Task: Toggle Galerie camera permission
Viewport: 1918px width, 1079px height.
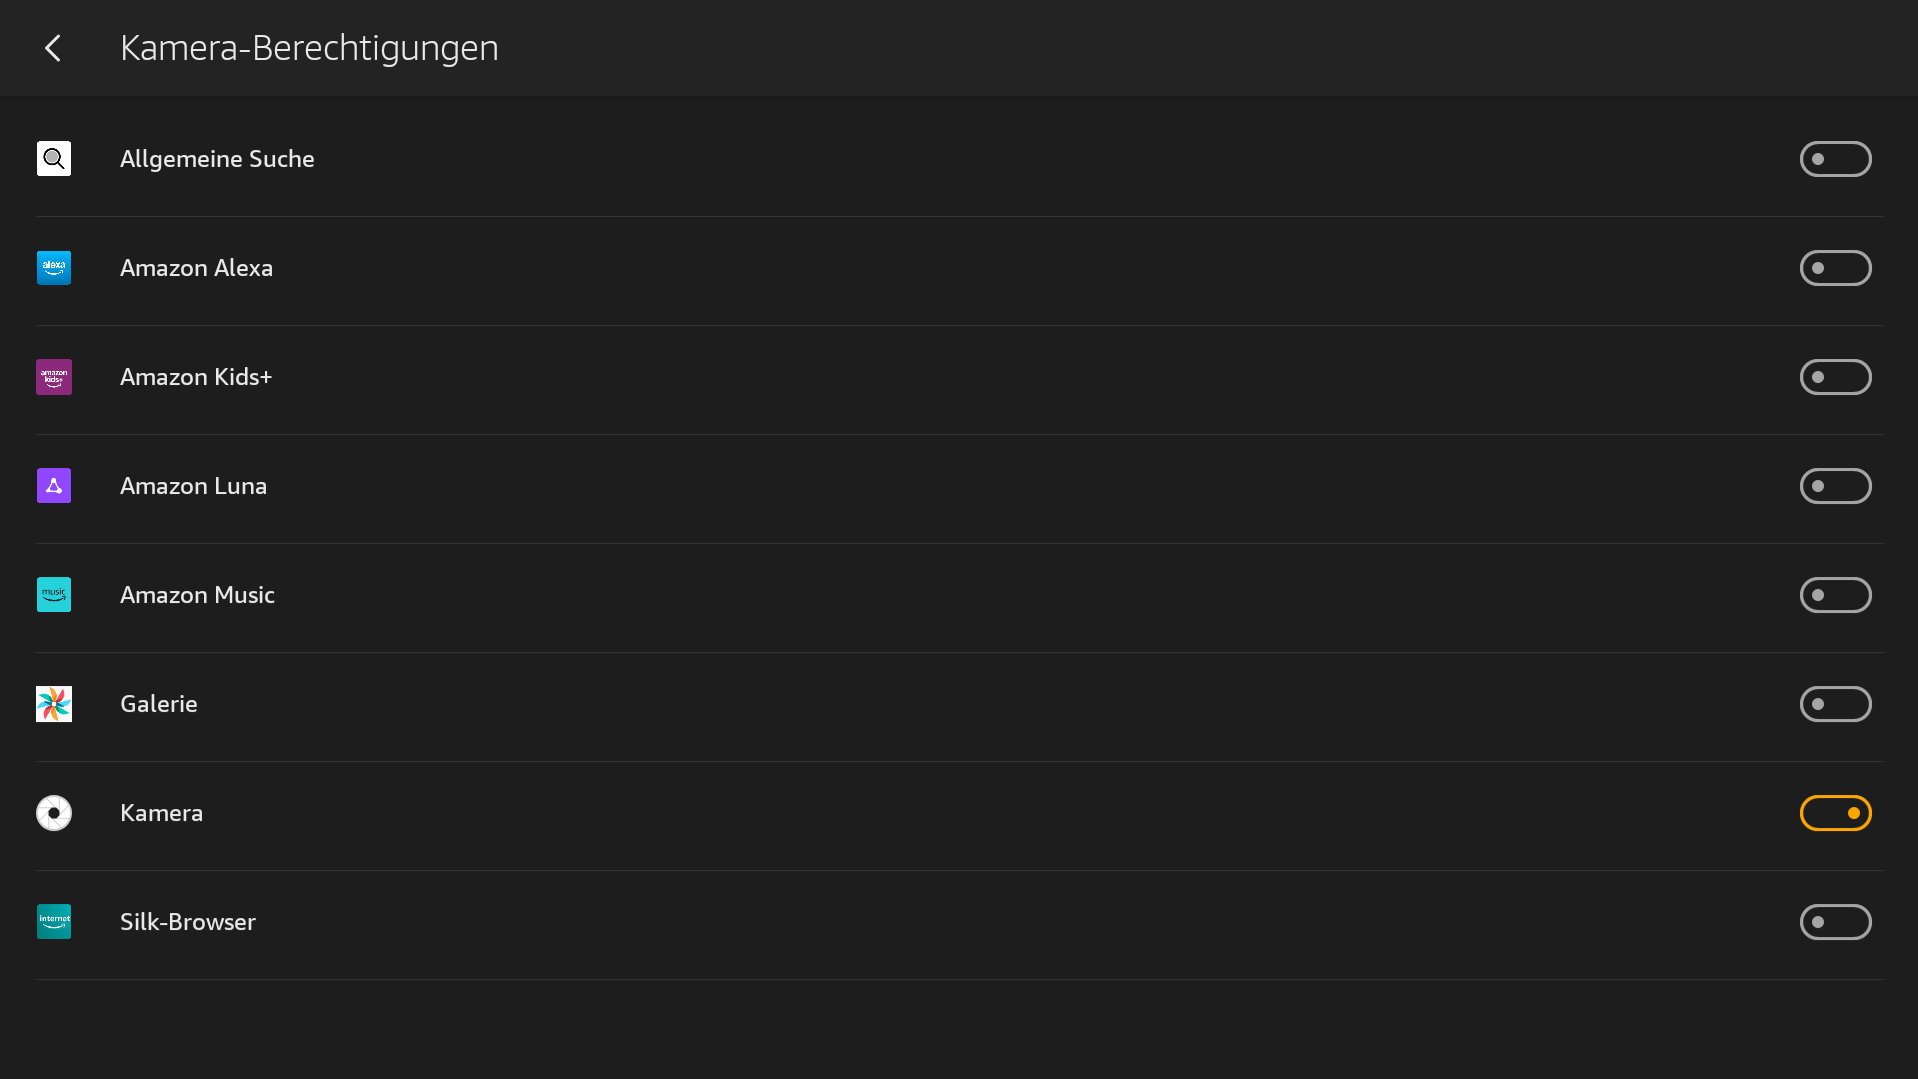Action: click(1835, 704)
